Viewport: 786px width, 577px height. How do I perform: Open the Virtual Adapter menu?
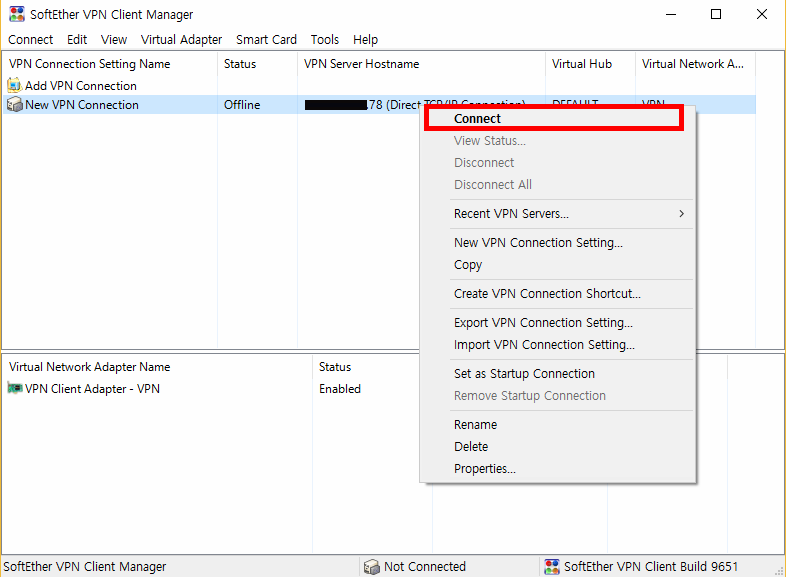pos(181,40)
